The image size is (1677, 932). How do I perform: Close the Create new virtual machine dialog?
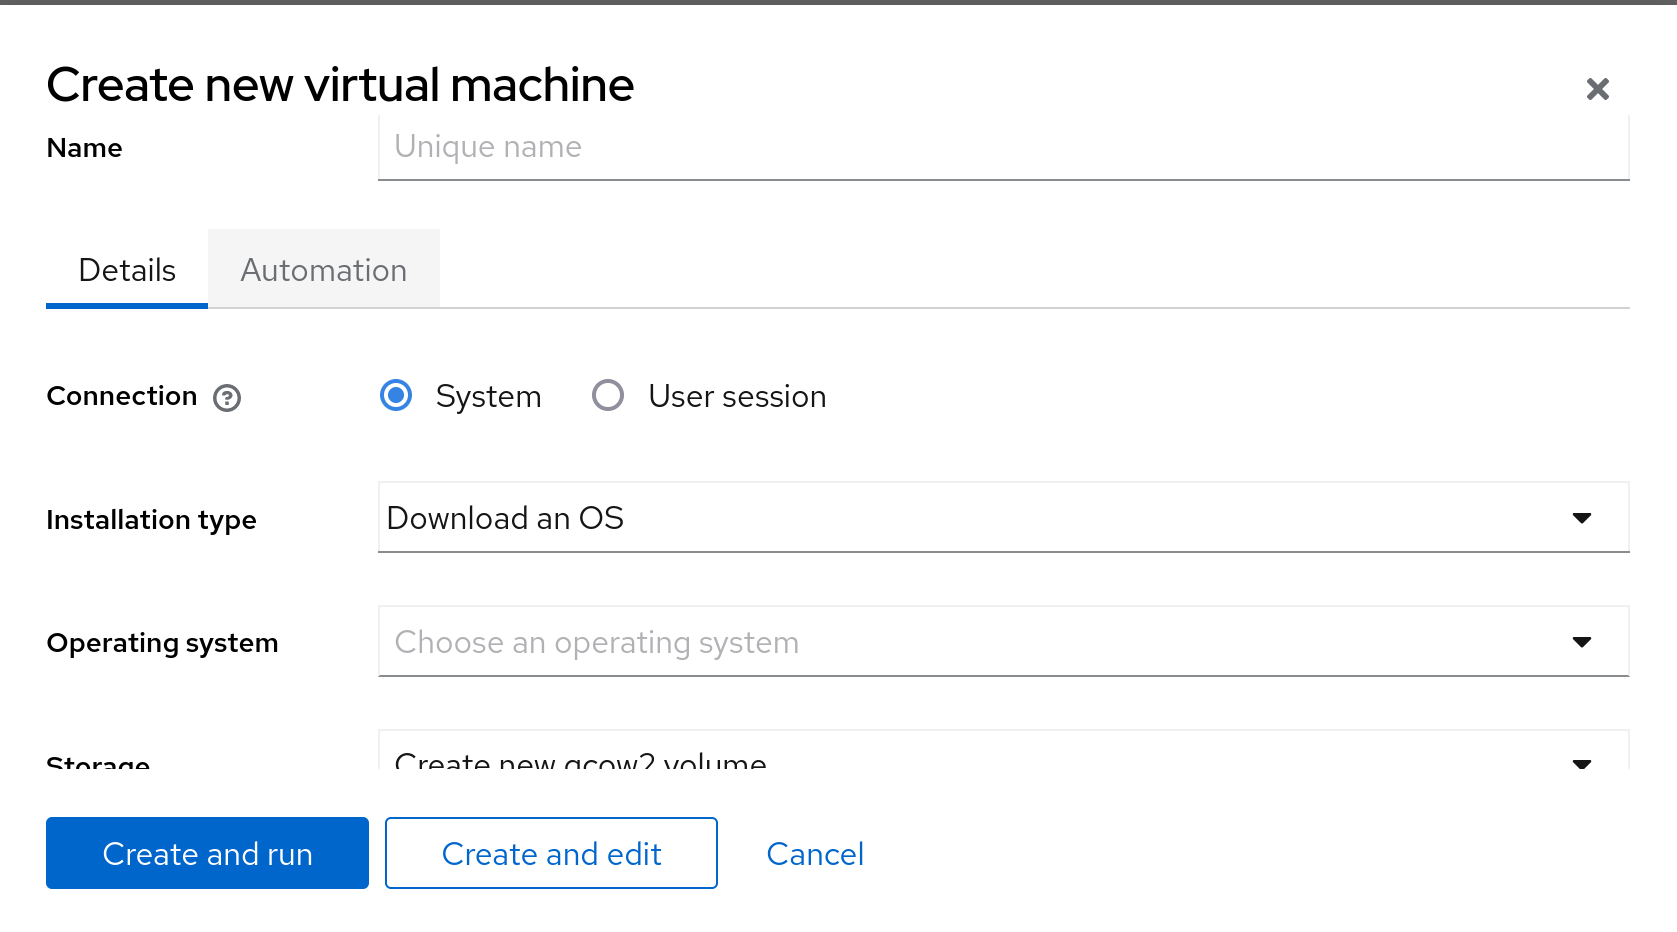pyautogui.click(x=1597, y=89)
